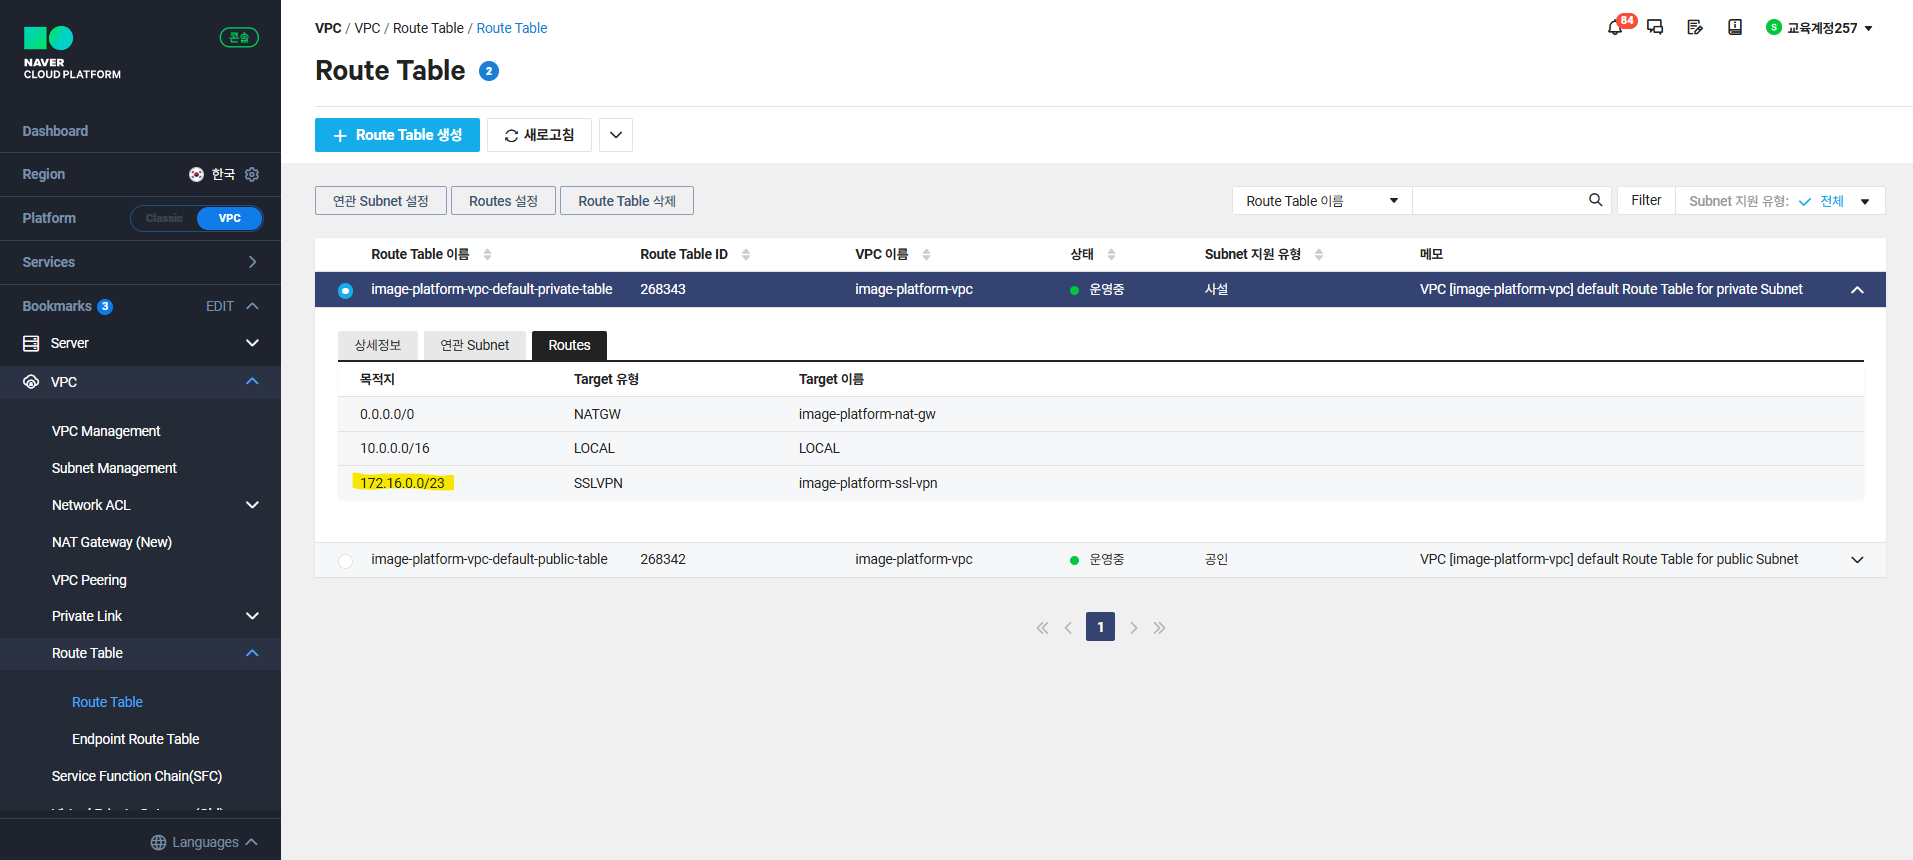Image resolution: width=1913 pixels, height=860 pixels.
Task: Go to next page arrow
Action: (x=1133, y=628)
